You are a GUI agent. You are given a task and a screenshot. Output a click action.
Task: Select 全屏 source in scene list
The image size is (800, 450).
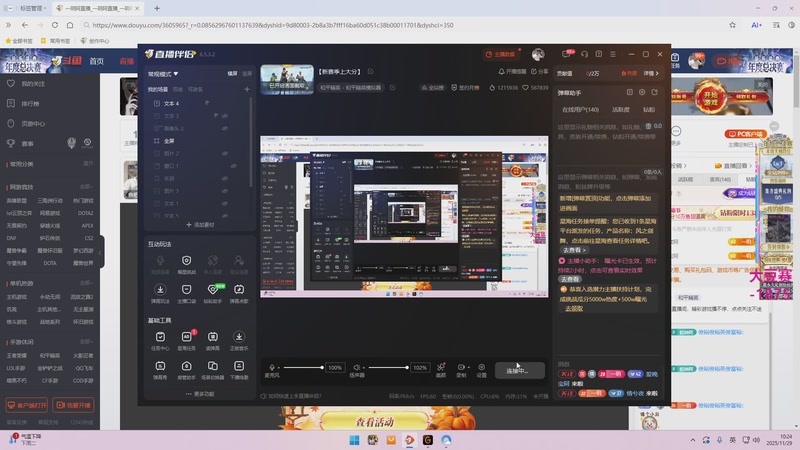169,141
